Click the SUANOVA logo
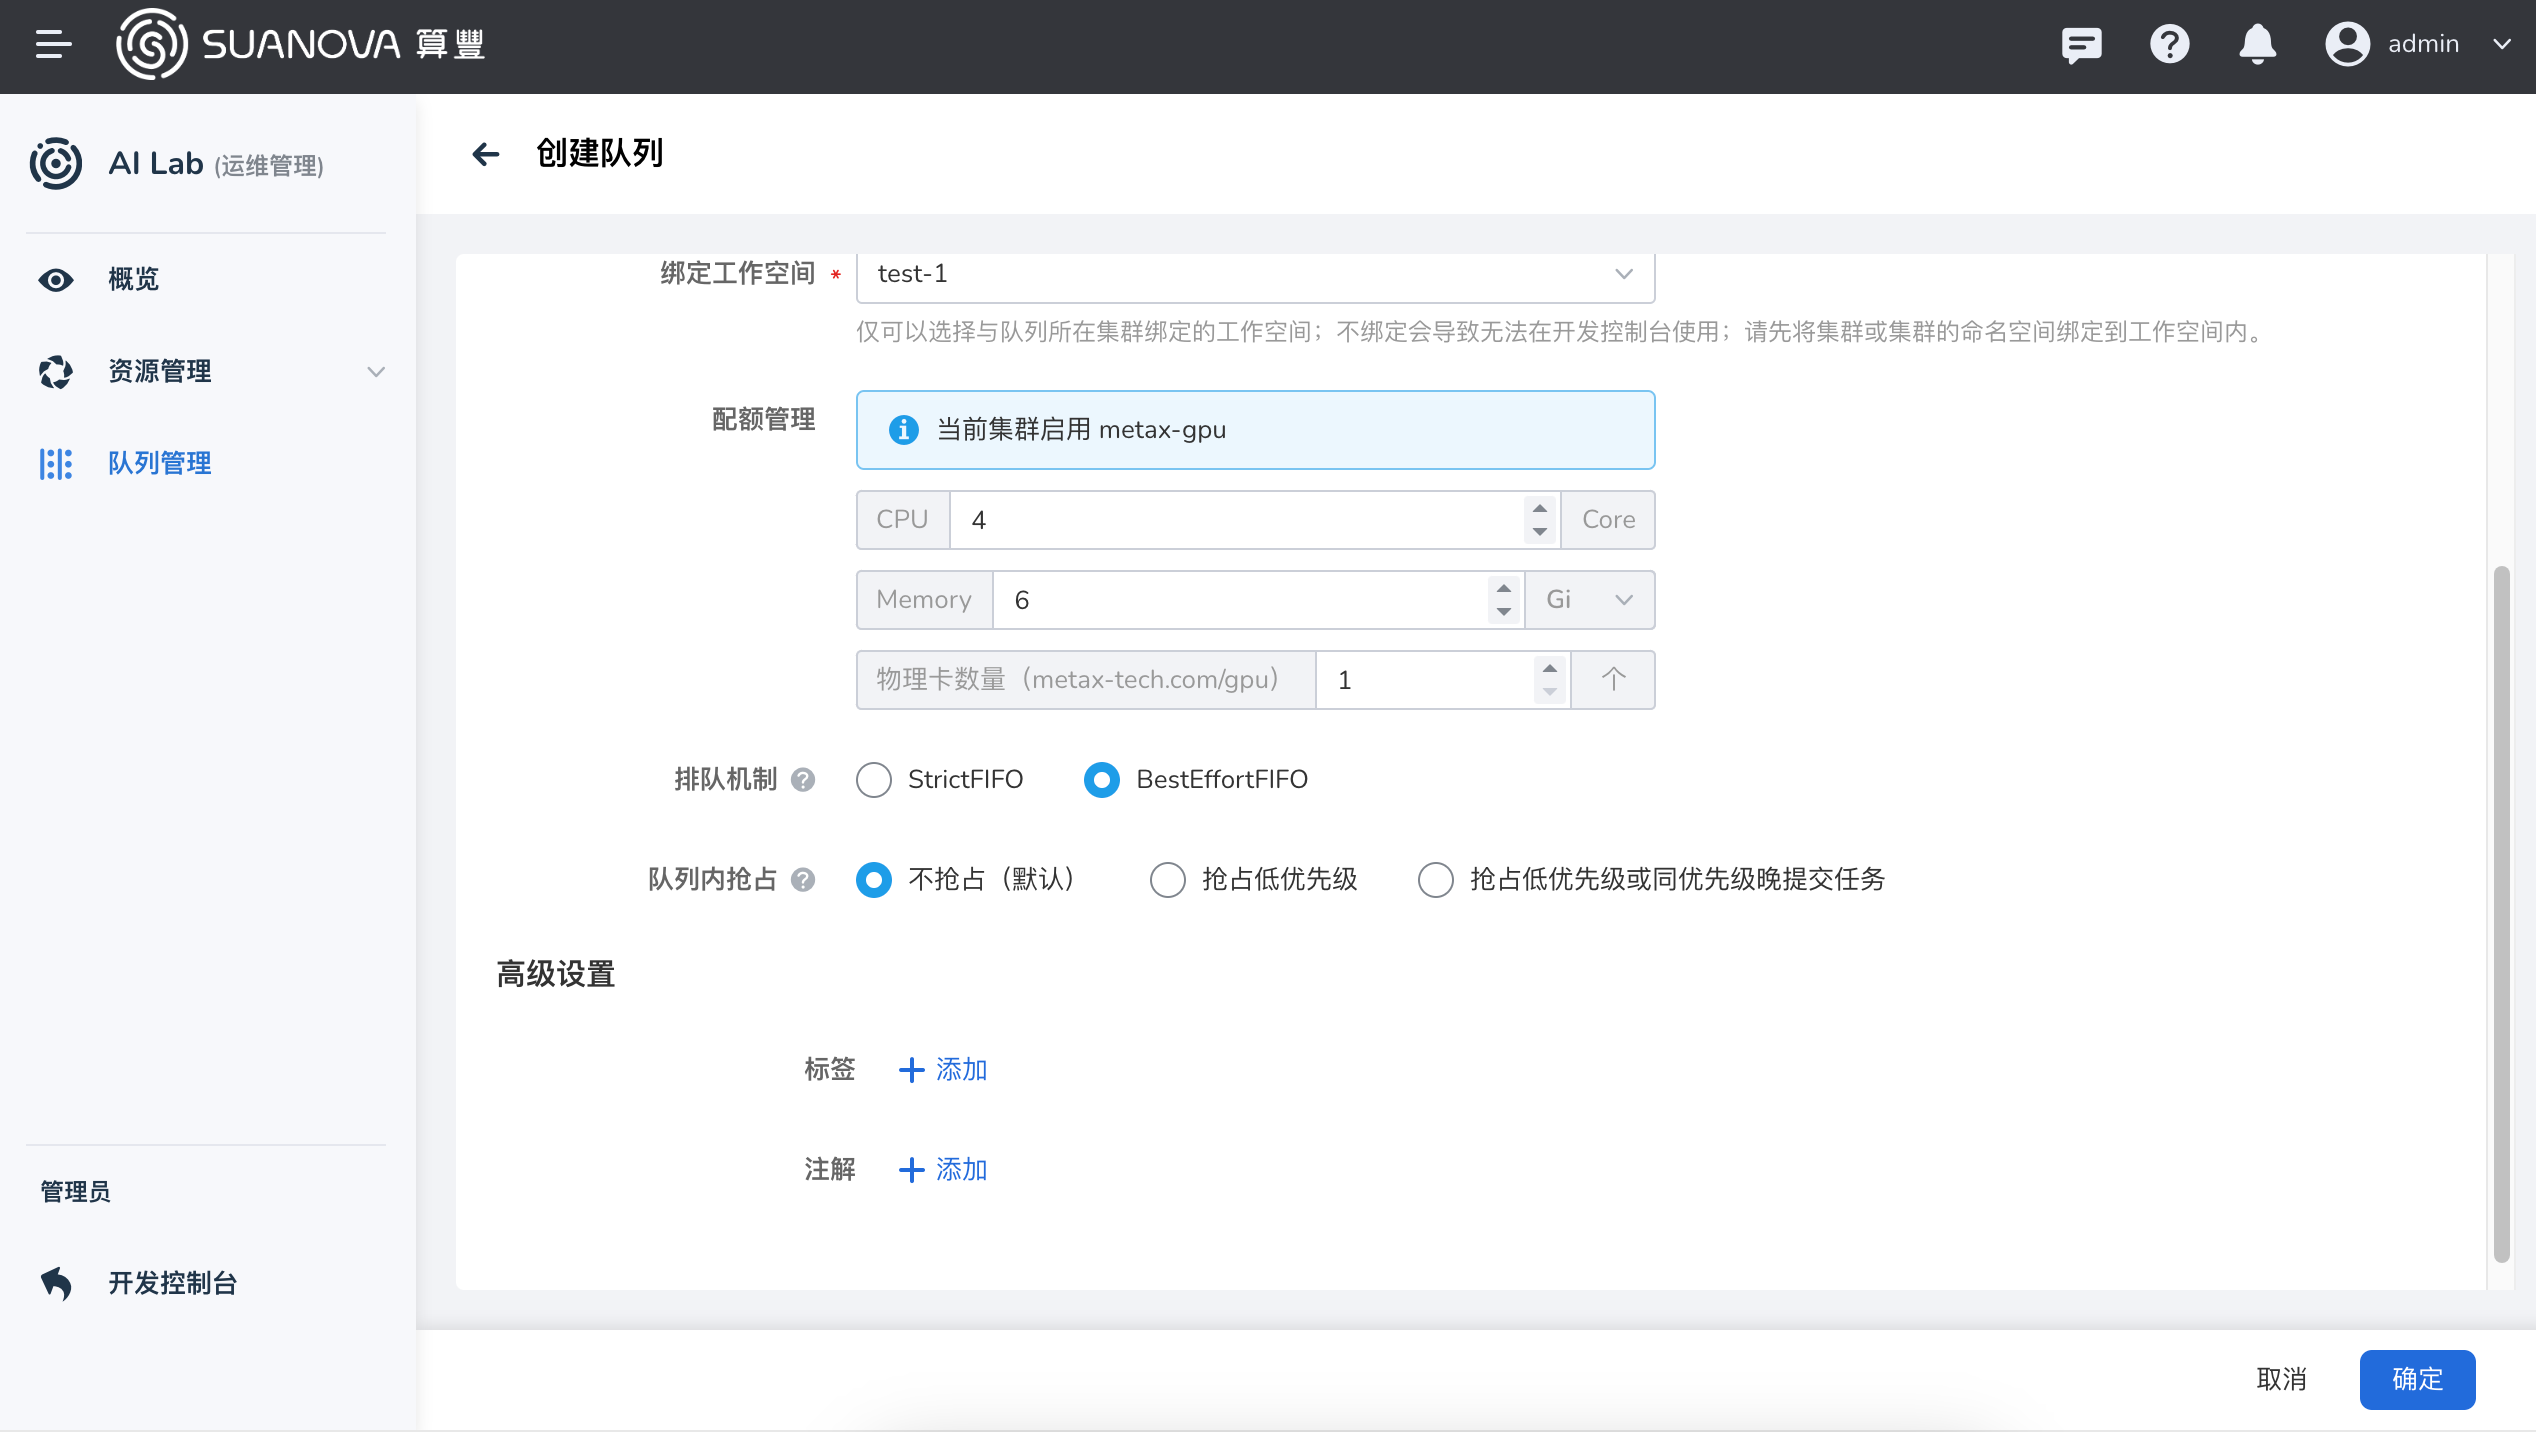The height and width of the screenshot is (1432, 2536). pos(300,44)
